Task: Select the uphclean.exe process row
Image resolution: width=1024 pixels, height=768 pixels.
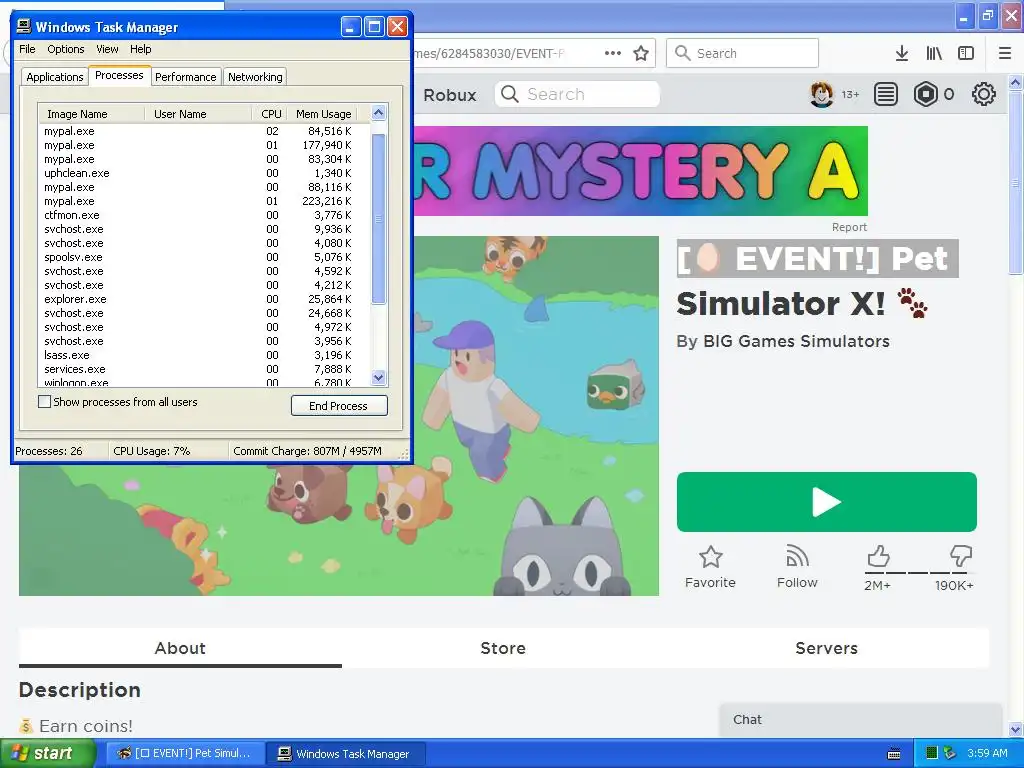Action: (x=203, y=173)
